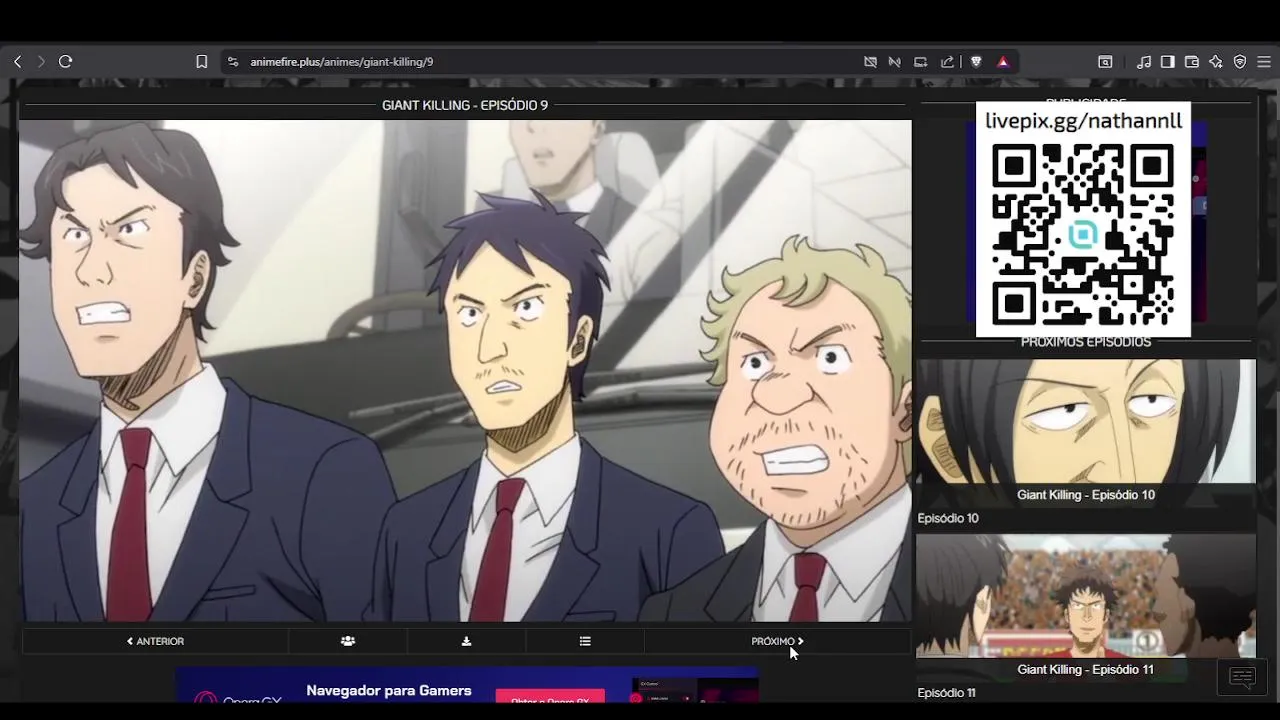Open site settings icon beside the URL
Viewport: 1280px width, 720px height.
pos(232,62)
